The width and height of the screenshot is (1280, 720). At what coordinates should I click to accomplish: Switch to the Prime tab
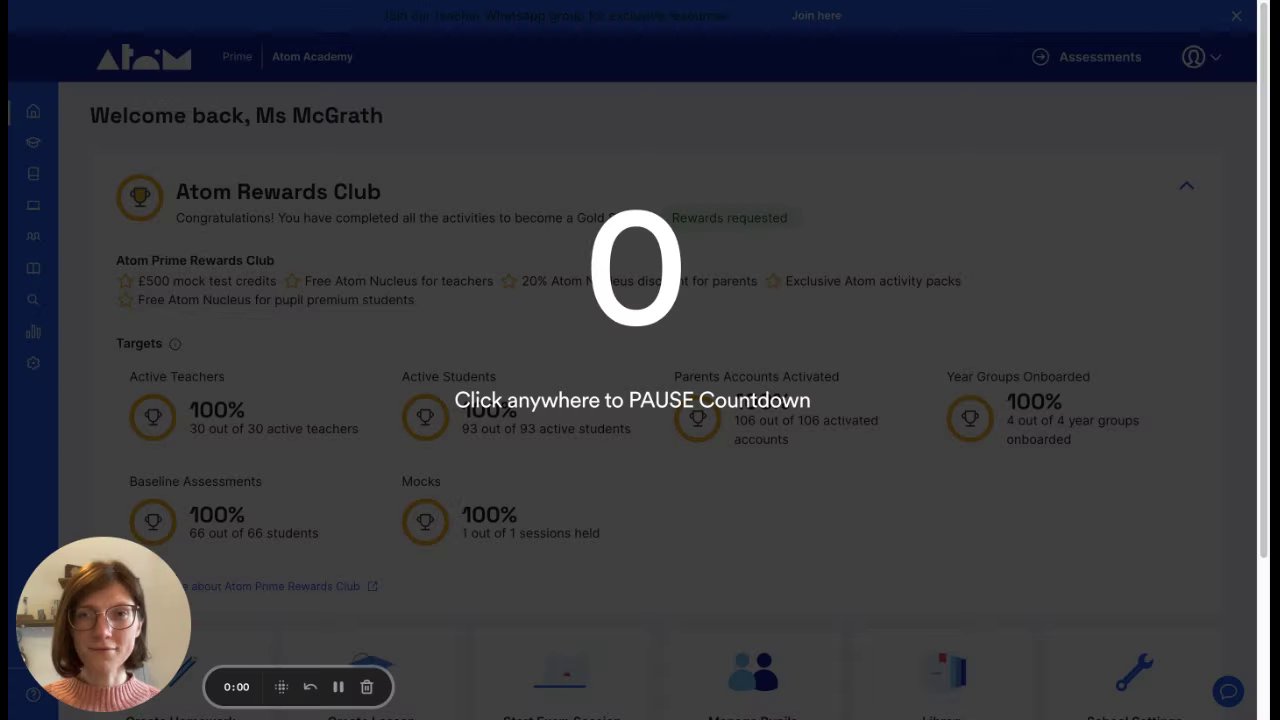[237, 57]
